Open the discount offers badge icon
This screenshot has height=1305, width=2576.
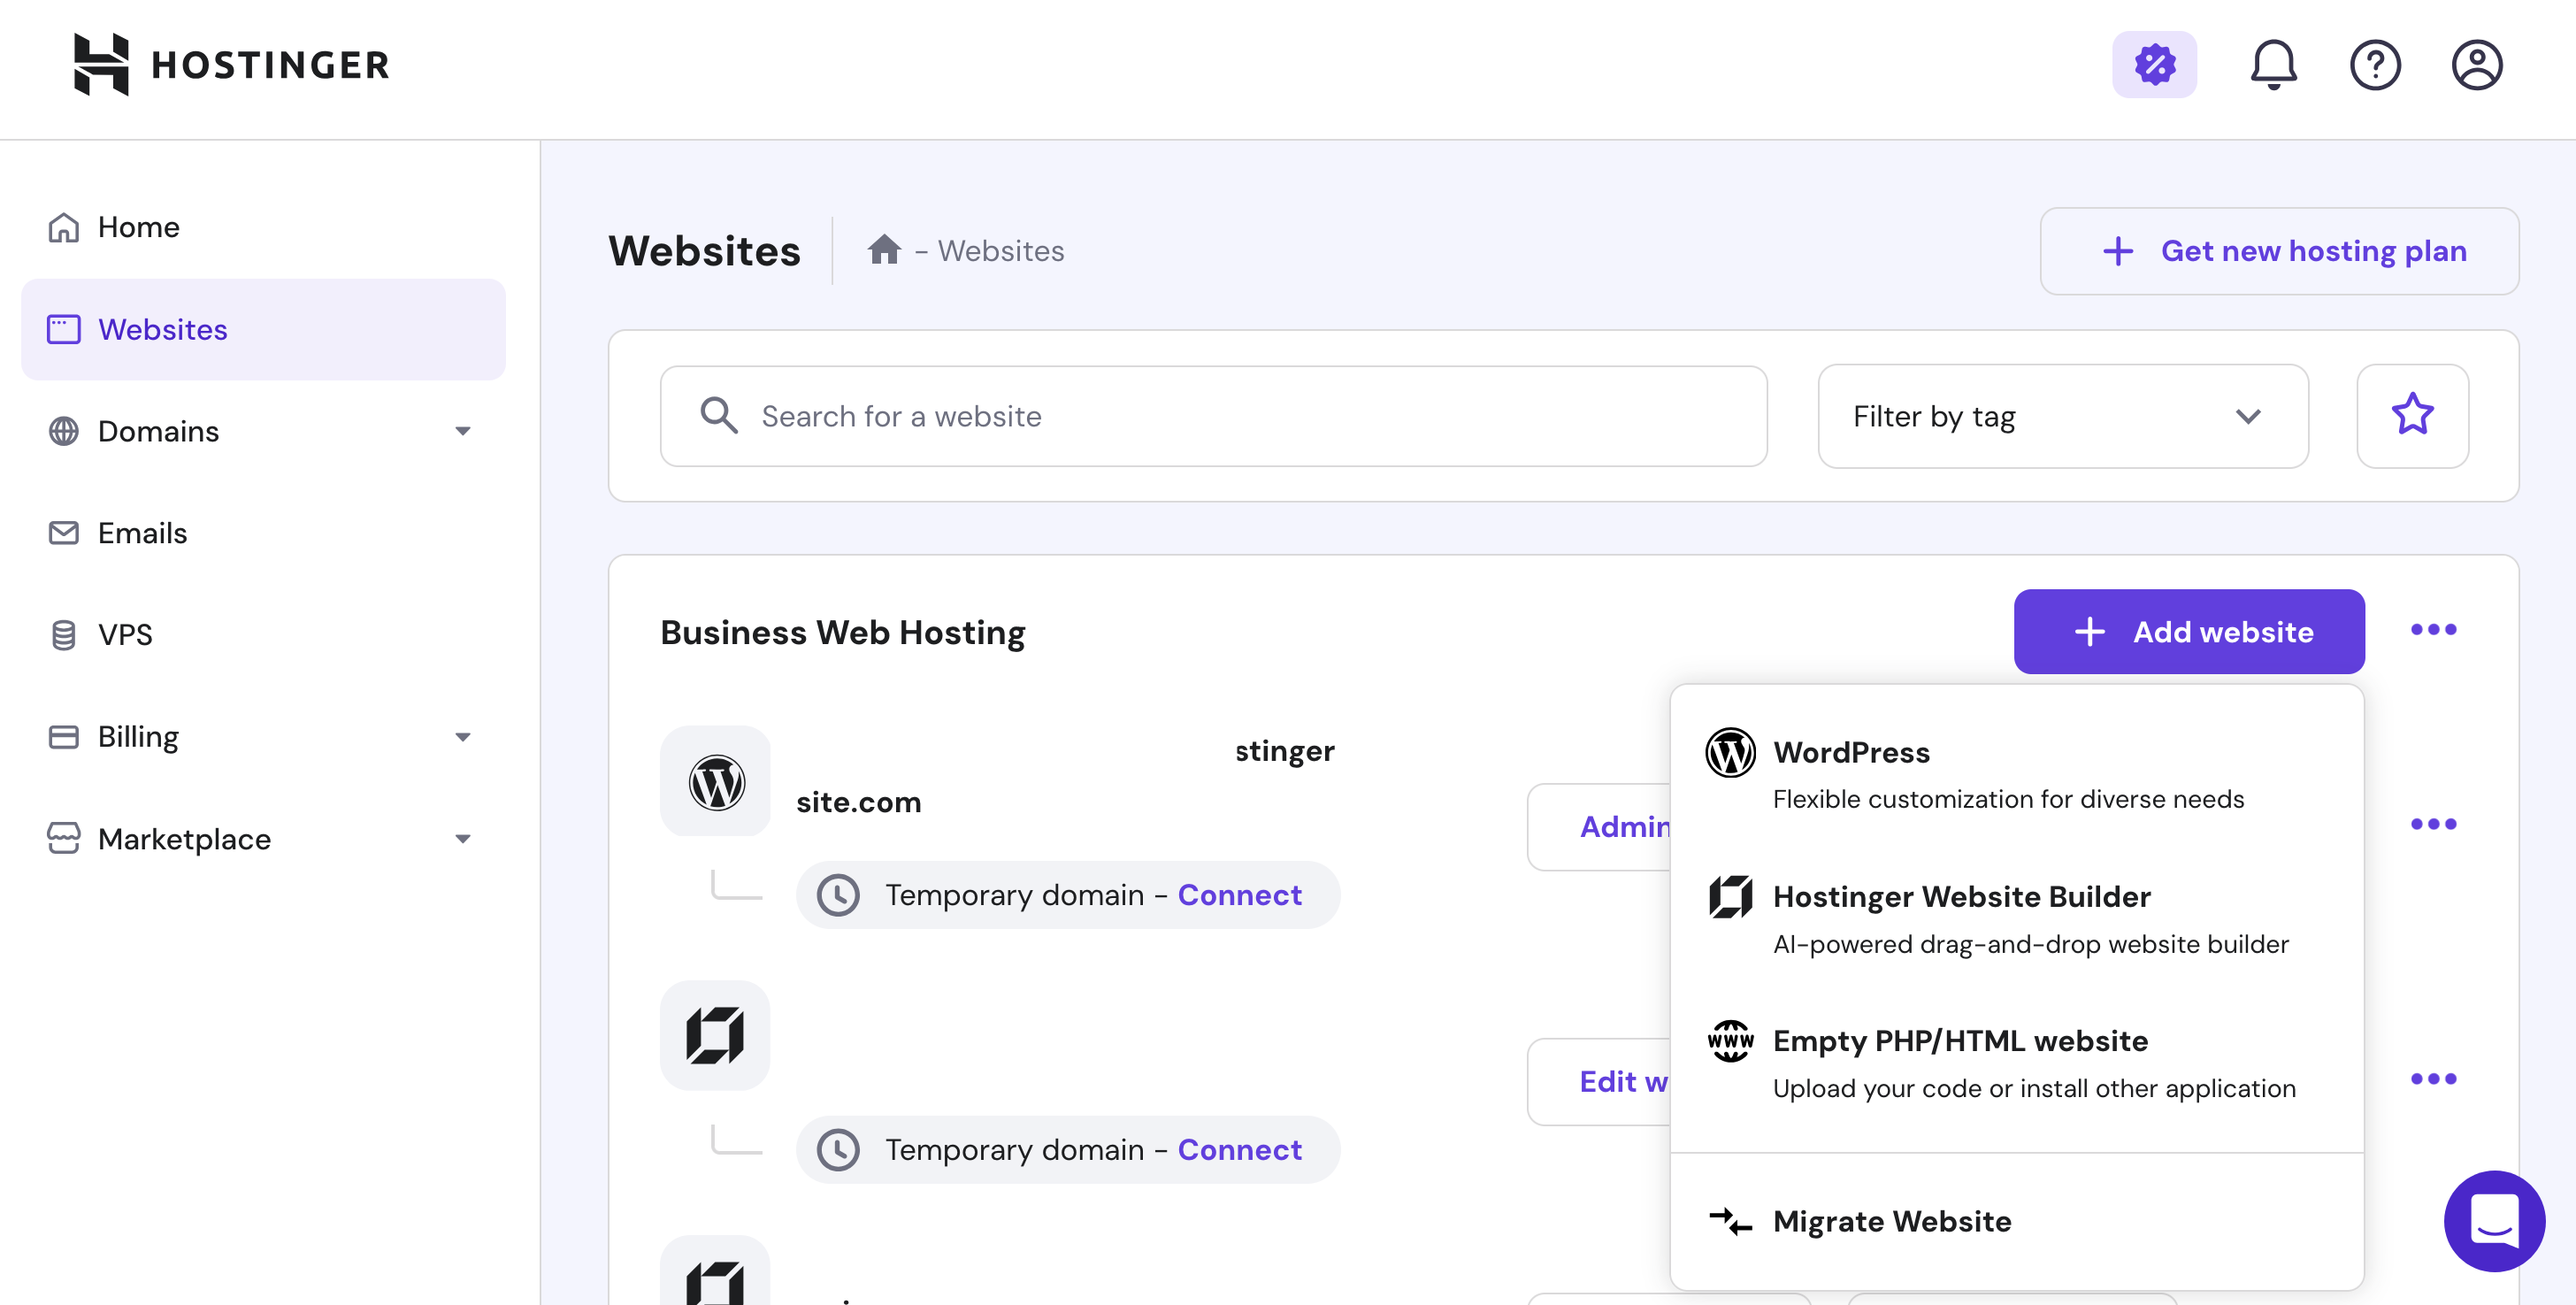tap(2154, 65)
